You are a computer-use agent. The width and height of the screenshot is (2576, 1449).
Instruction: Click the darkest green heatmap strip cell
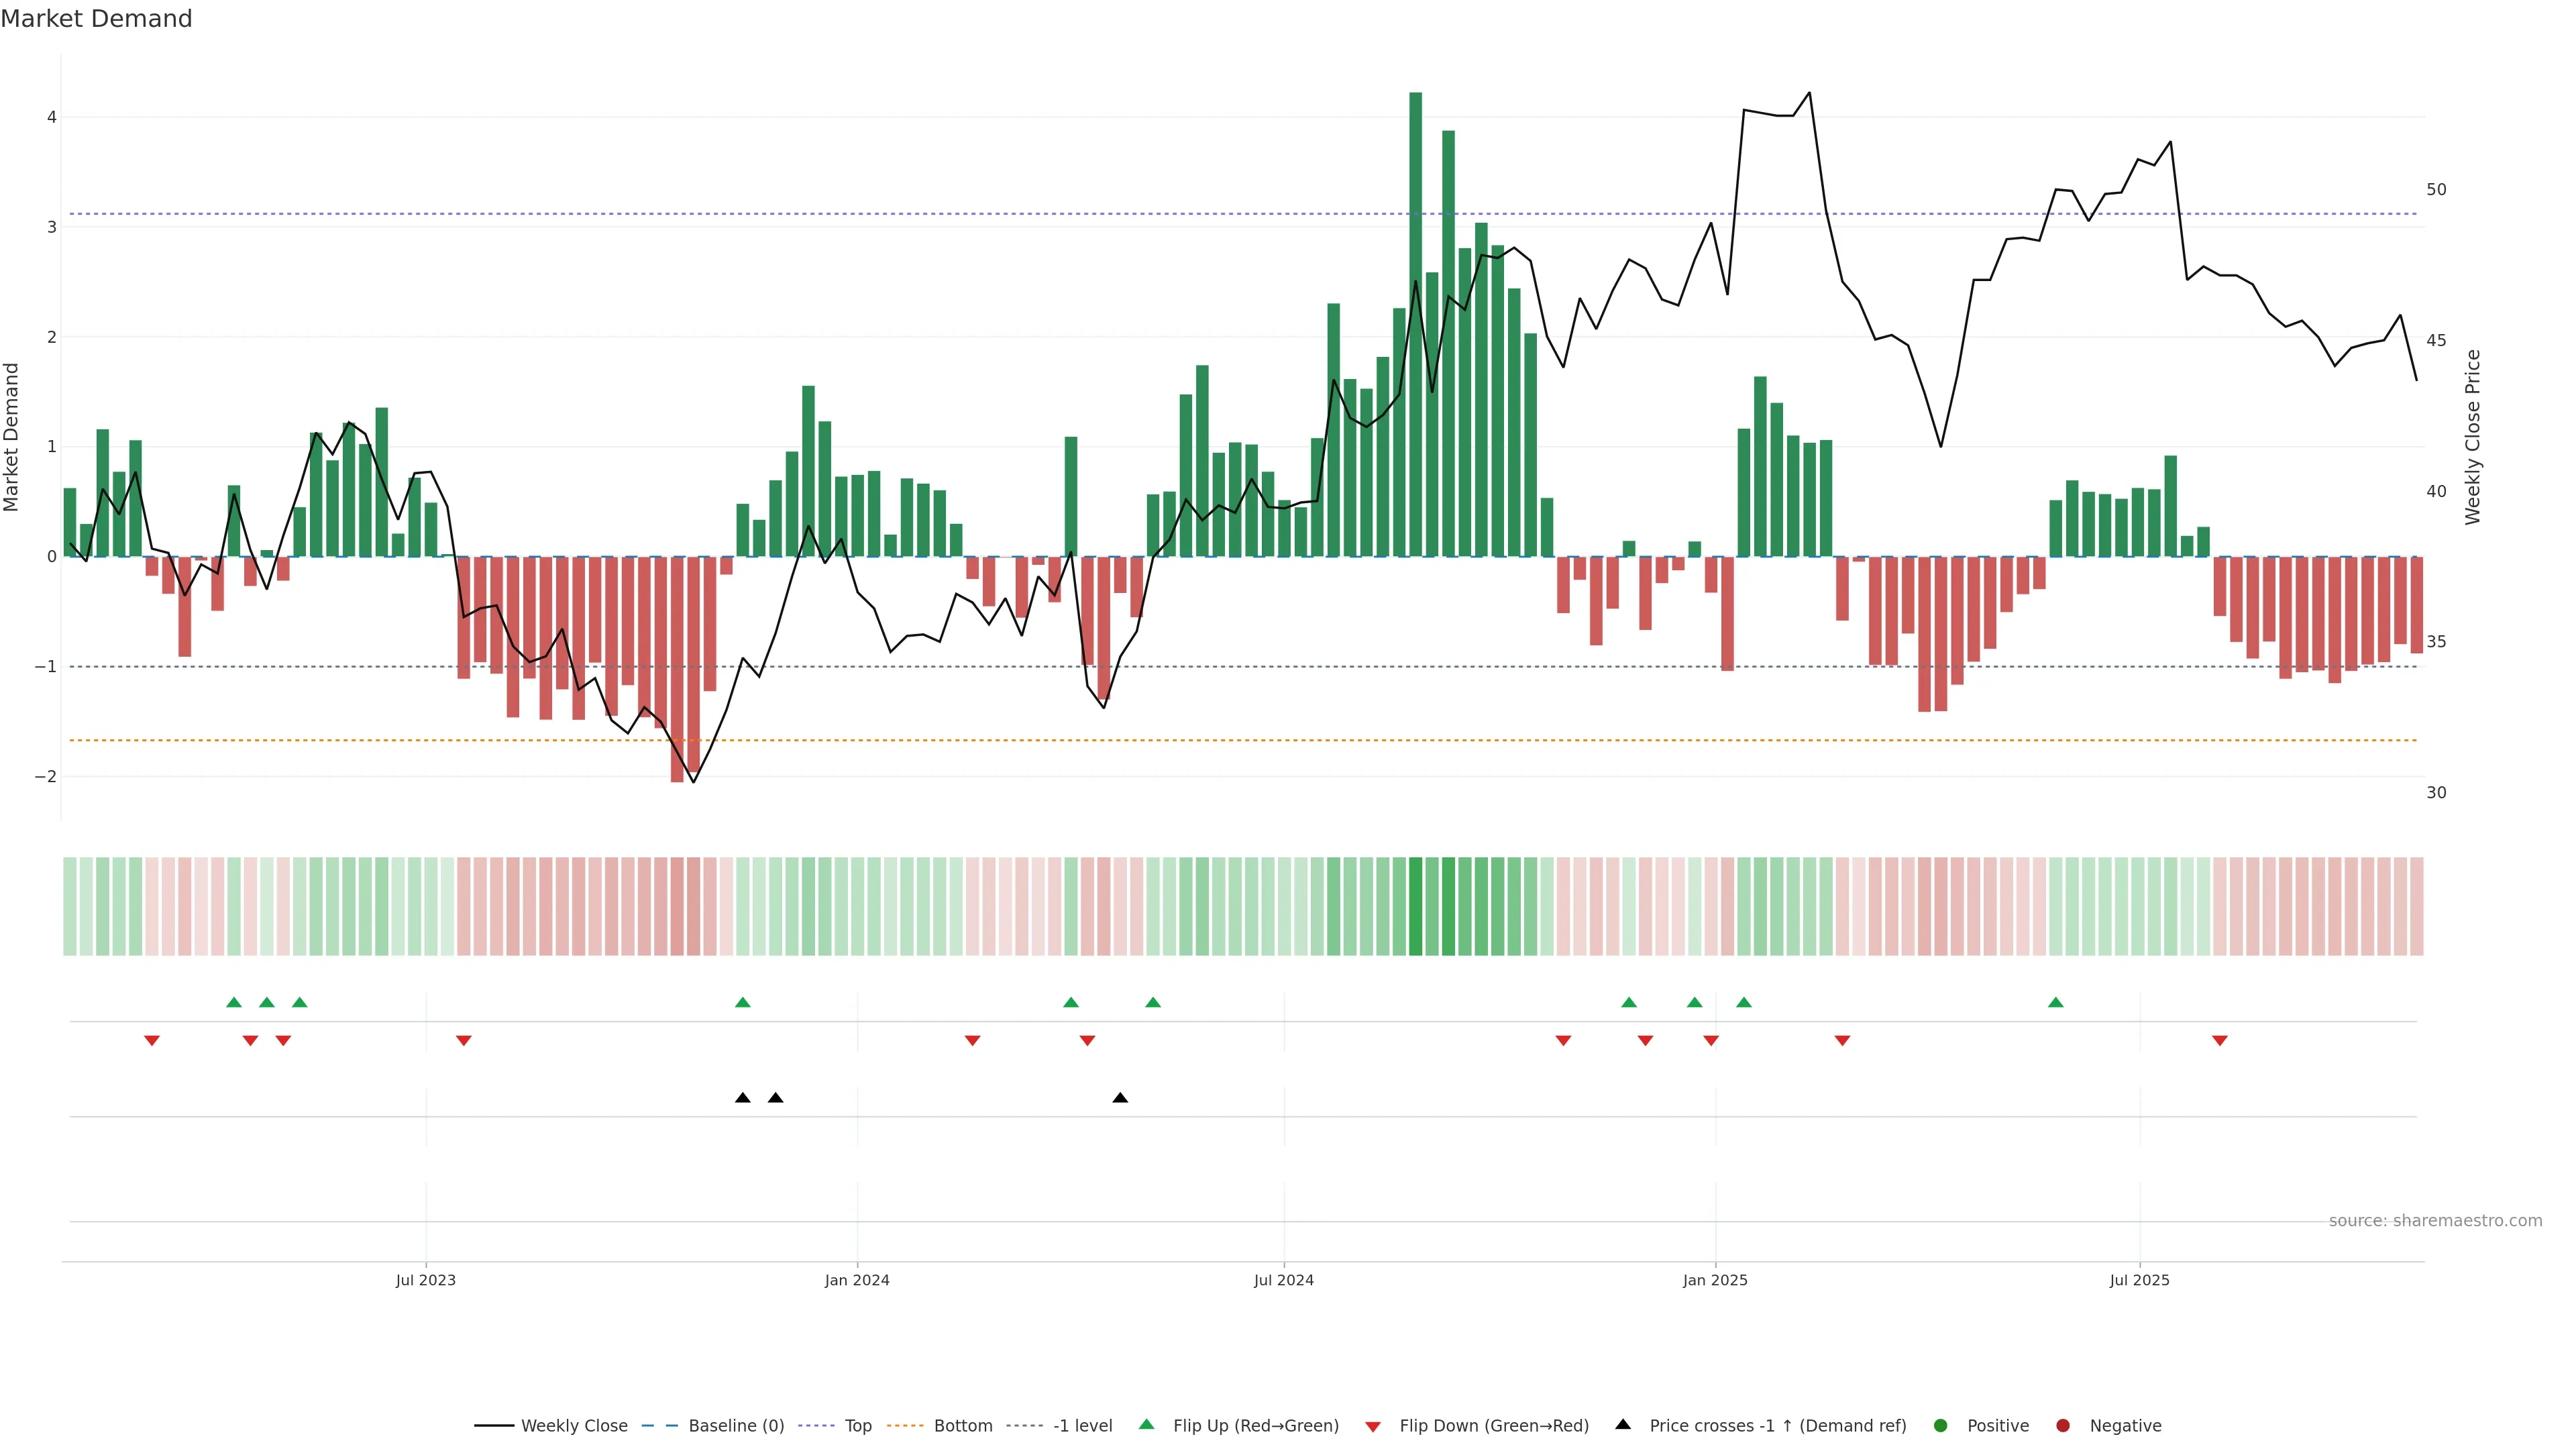1415,906
